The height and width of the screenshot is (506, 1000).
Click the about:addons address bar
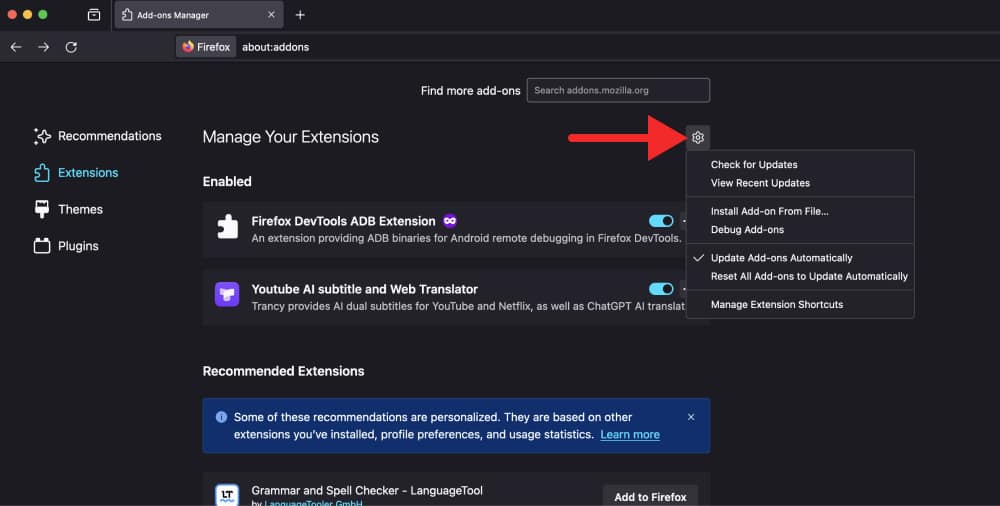tap(276, 47)
